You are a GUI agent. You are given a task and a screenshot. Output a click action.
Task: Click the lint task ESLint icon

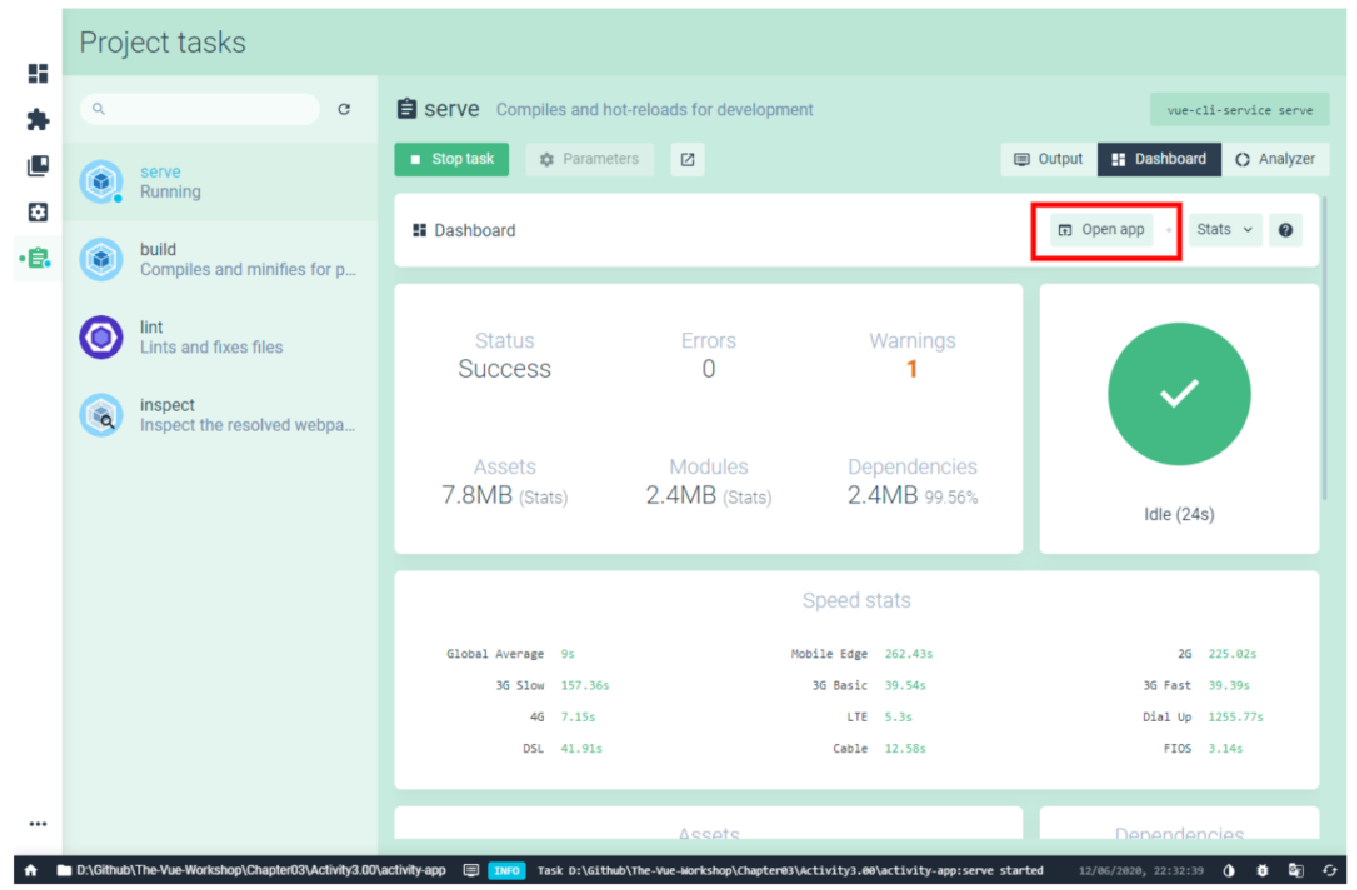point(100,337)
